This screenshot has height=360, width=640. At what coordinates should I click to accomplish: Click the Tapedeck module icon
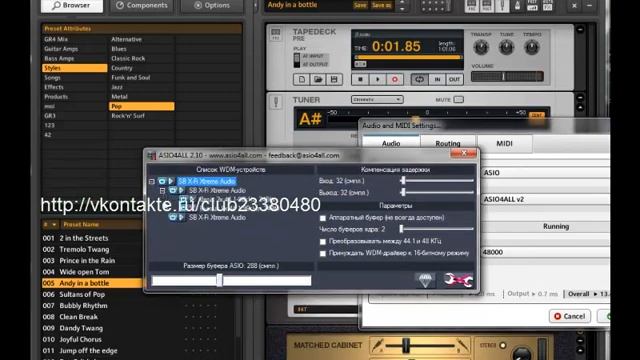click(x=276, y=33)
